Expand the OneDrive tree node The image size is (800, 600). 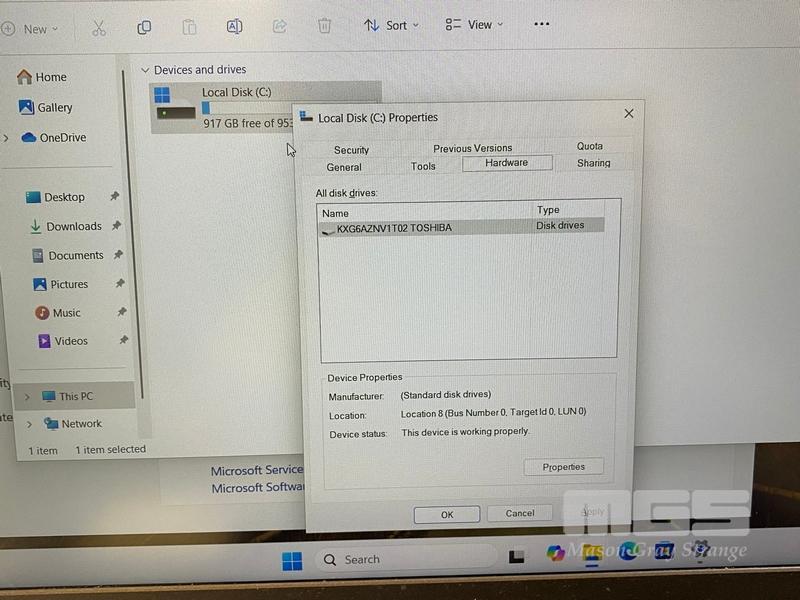6,138
